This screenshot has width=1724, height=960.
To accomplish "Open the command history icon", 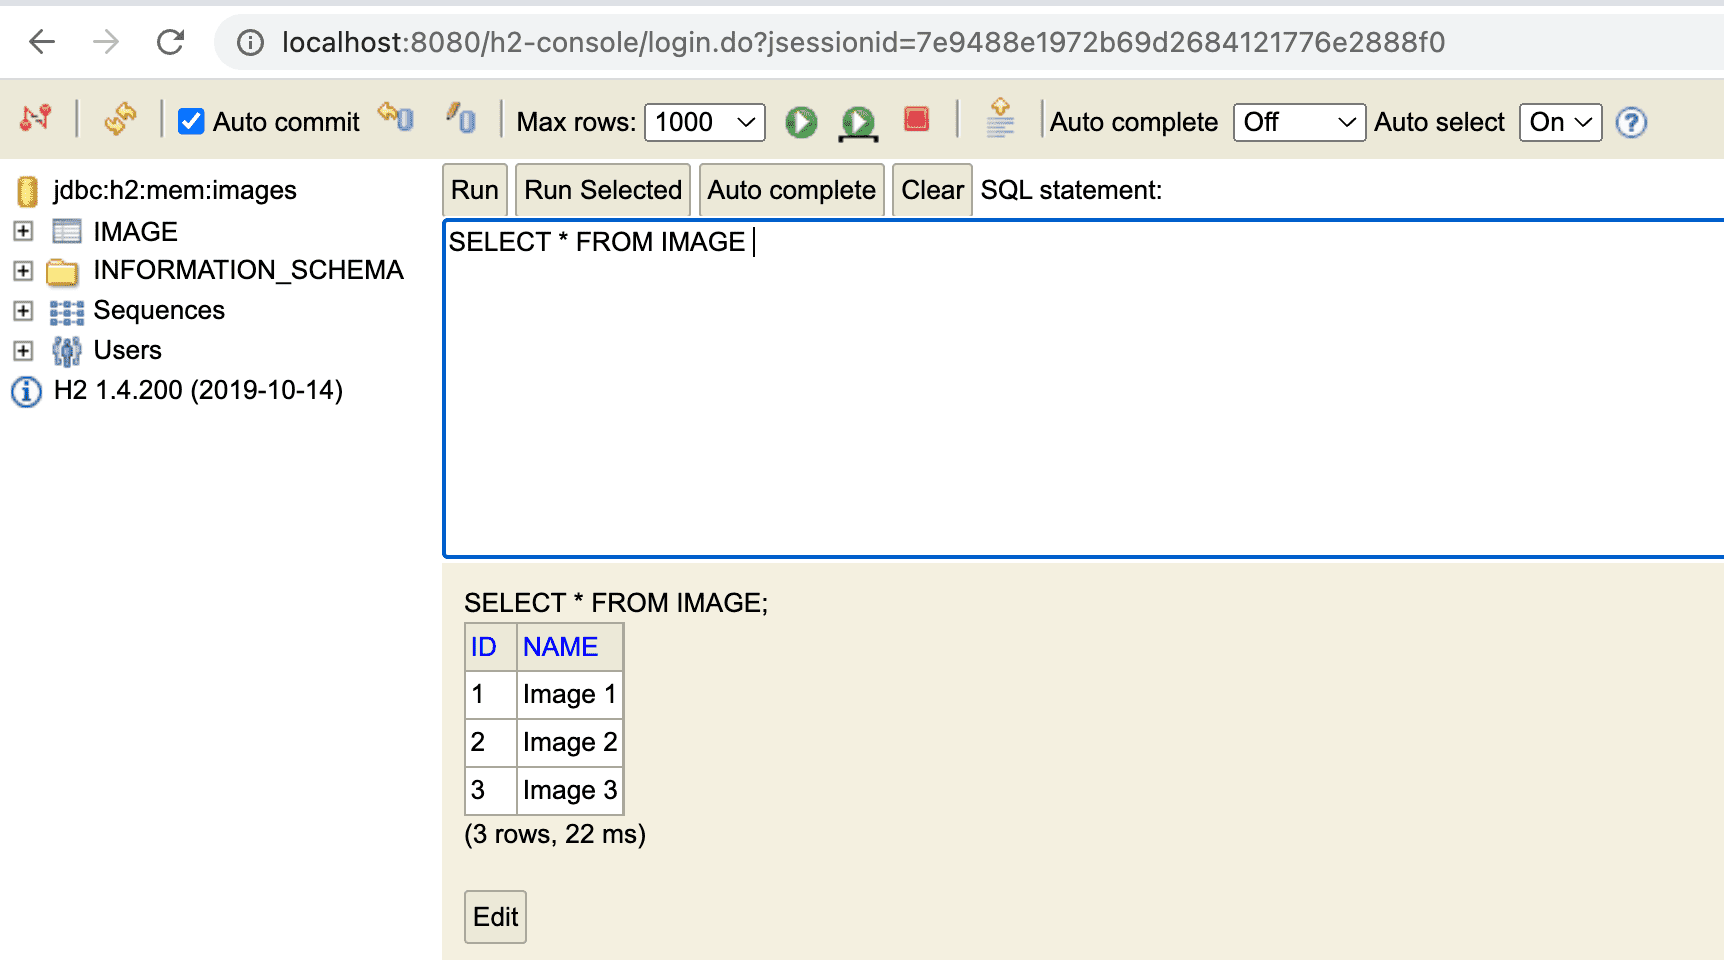I will (x=1000, y=119).
